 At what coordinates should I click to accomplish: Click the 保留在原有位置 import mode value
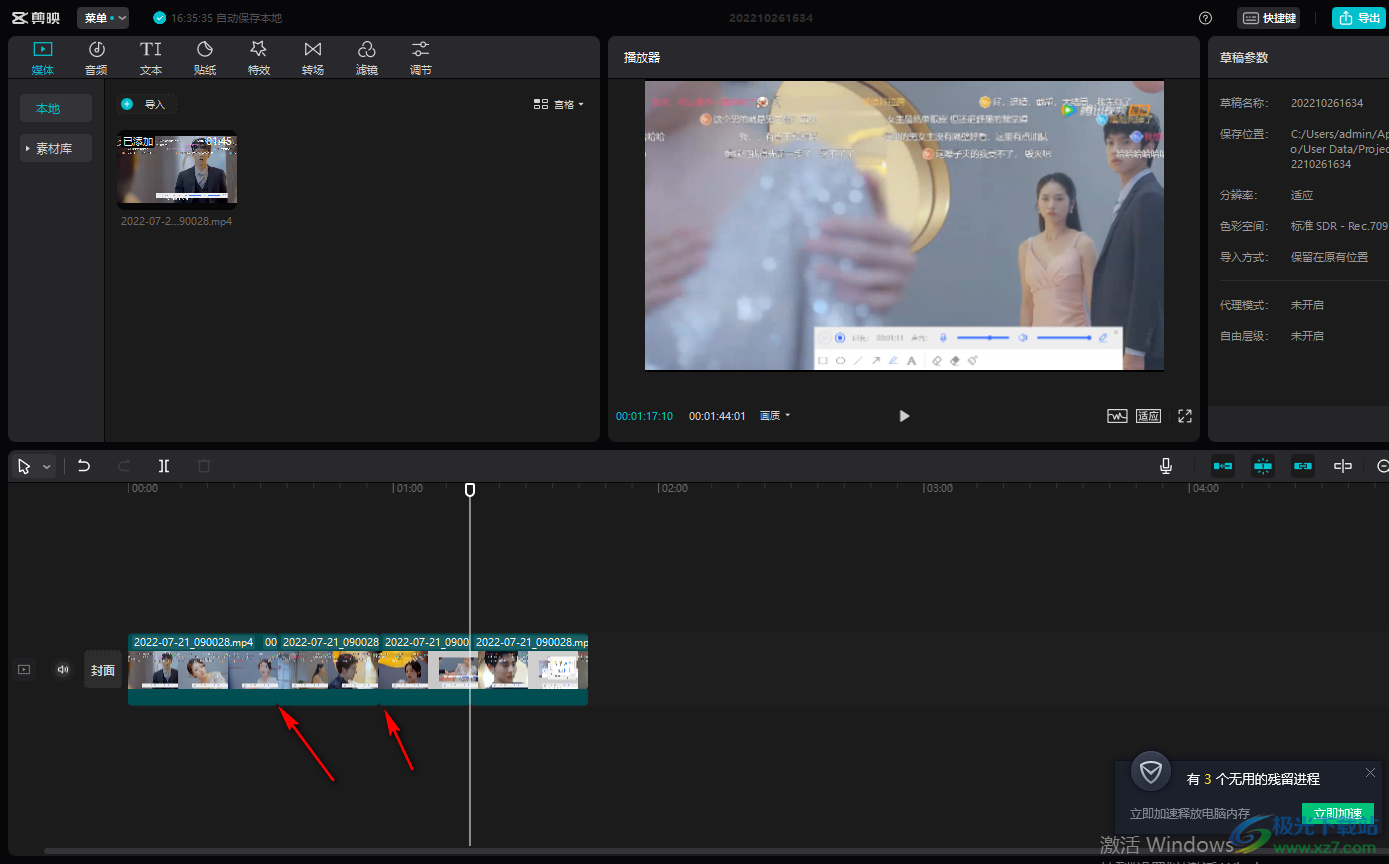(1329, 257)
